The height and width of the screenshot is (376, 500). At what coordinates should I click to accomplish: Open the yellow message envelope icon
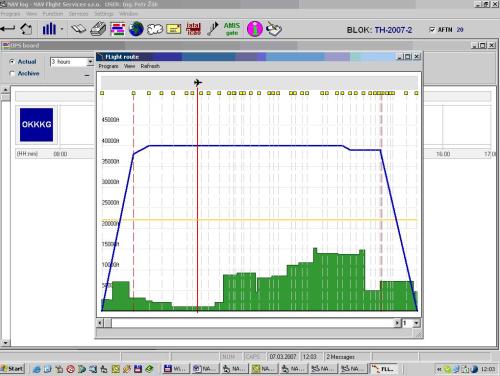(x=174, y=29)
